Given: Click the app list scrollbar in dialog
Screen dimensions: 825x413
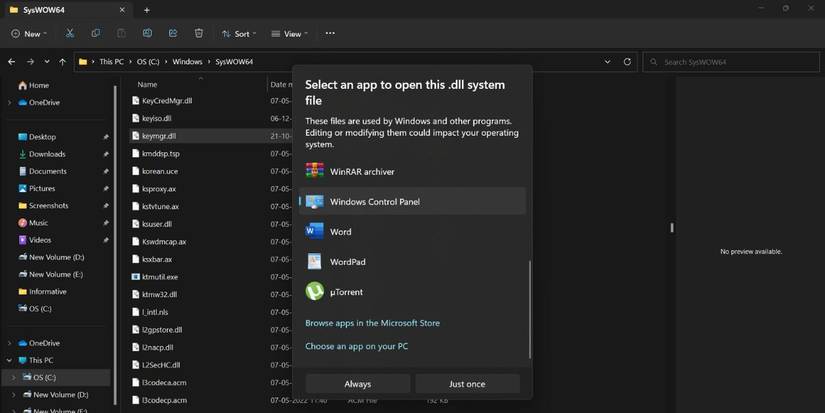Looking at the screenshot, I should [530, 310].
